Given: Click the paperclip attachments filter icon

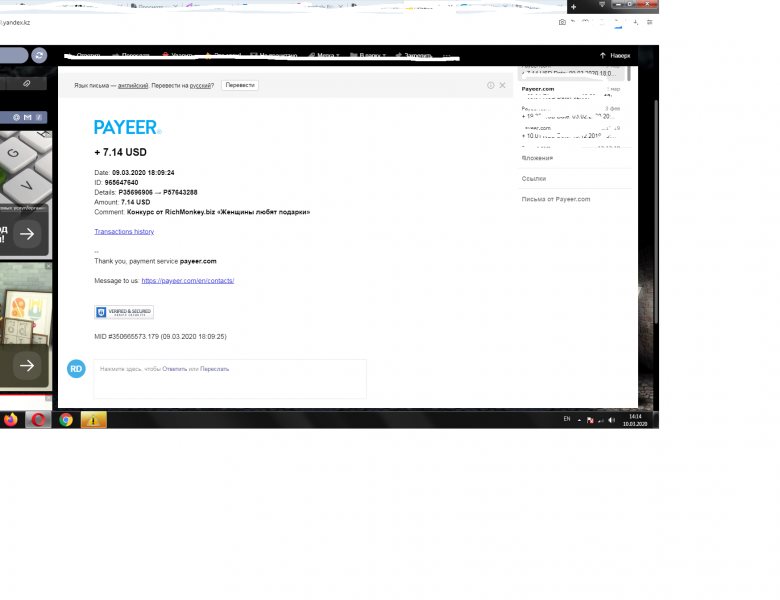Looking at the screenshot, I should pos(26,84).
